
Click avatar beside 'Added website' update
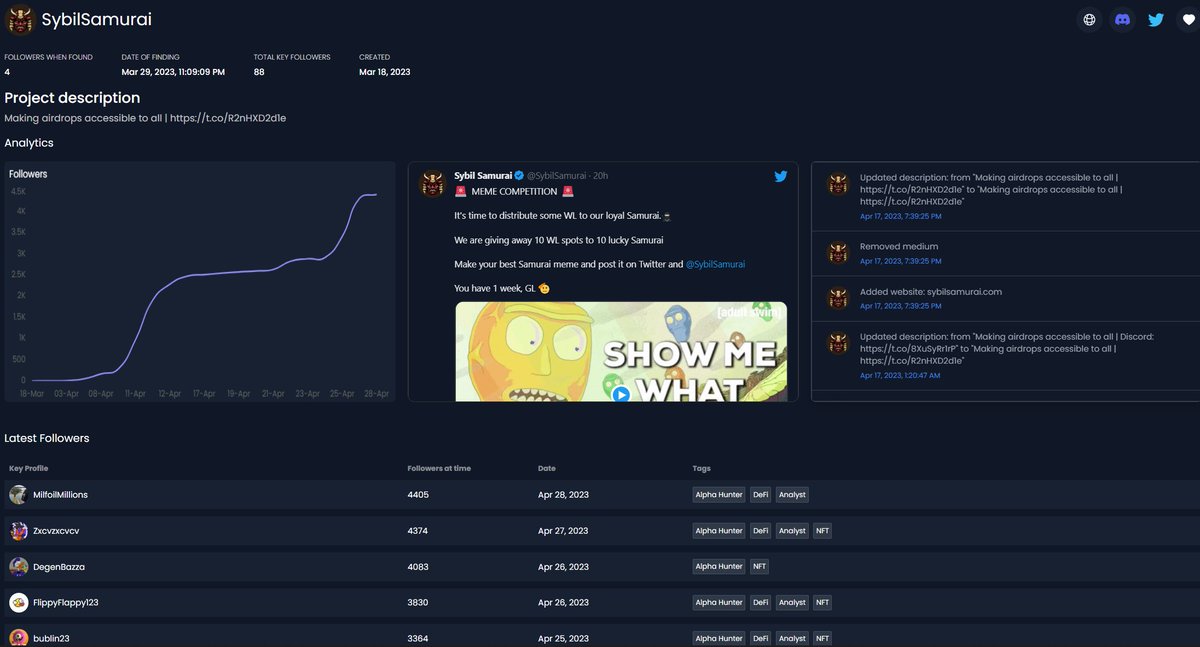838,299
